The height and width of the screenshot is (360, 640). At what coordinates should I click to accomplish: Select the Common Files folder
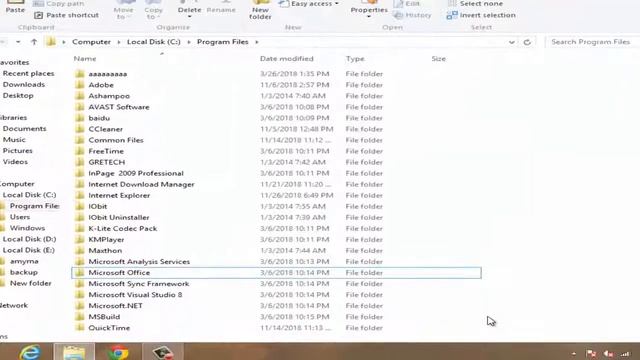pyautogui.click(x=116, y=140)
